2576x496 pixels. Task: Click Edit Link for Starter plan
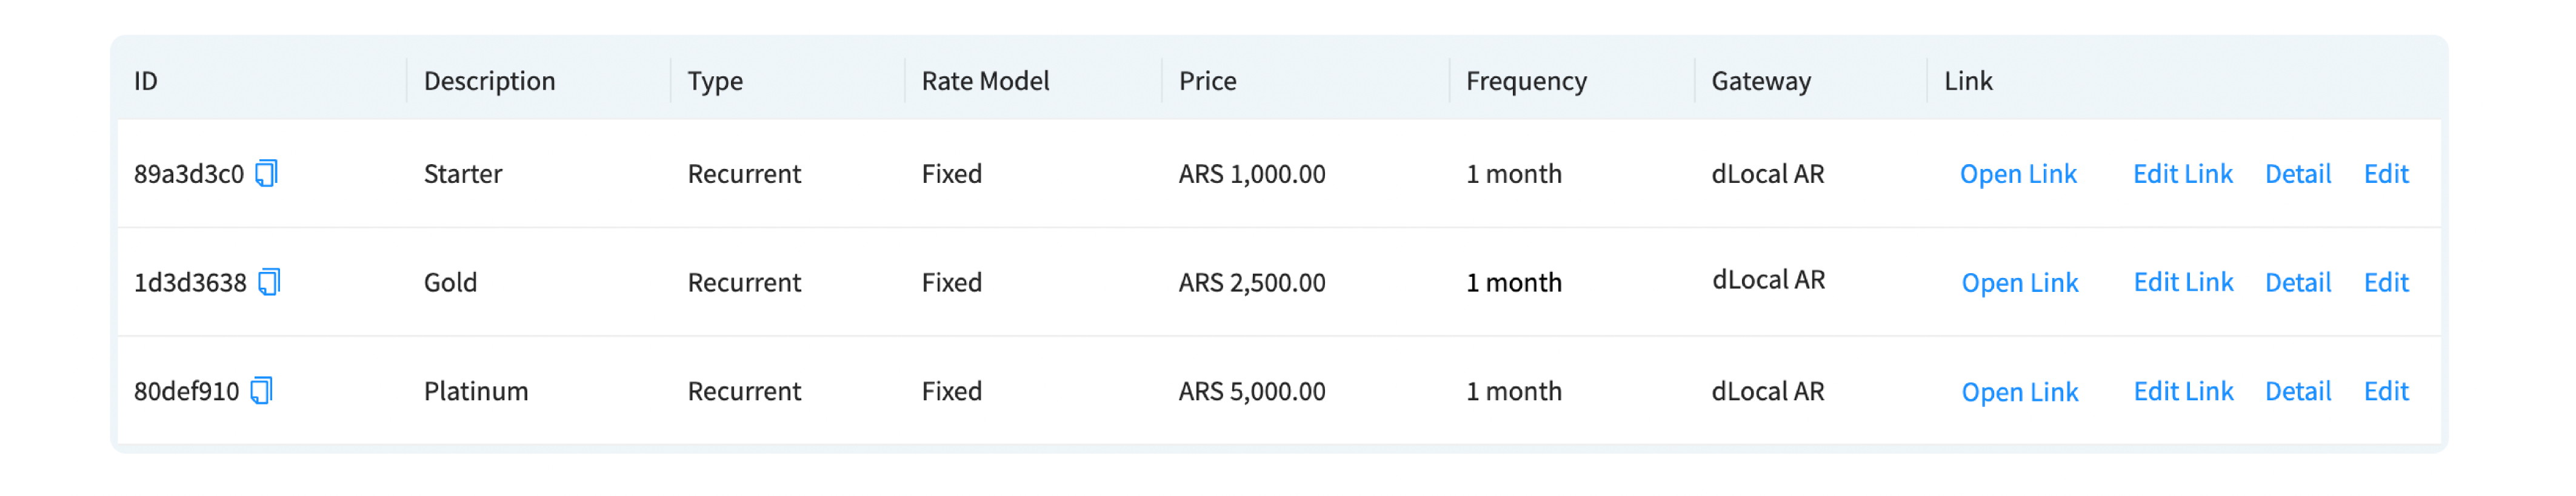point(2182,174)
